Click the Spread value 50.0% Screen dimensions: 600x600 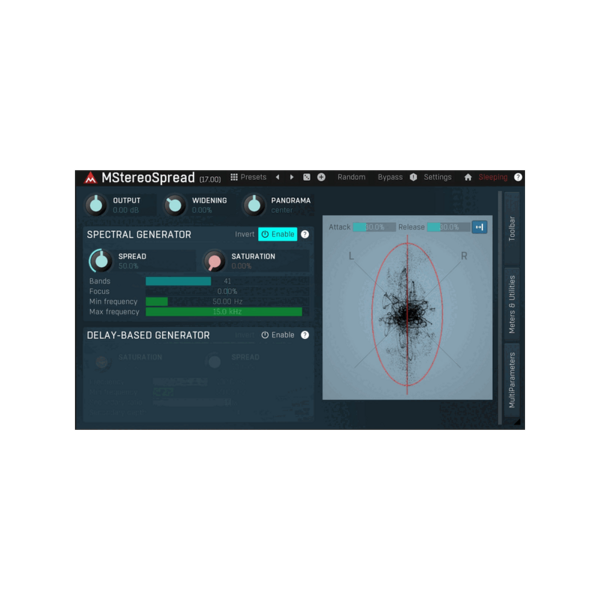128,266
